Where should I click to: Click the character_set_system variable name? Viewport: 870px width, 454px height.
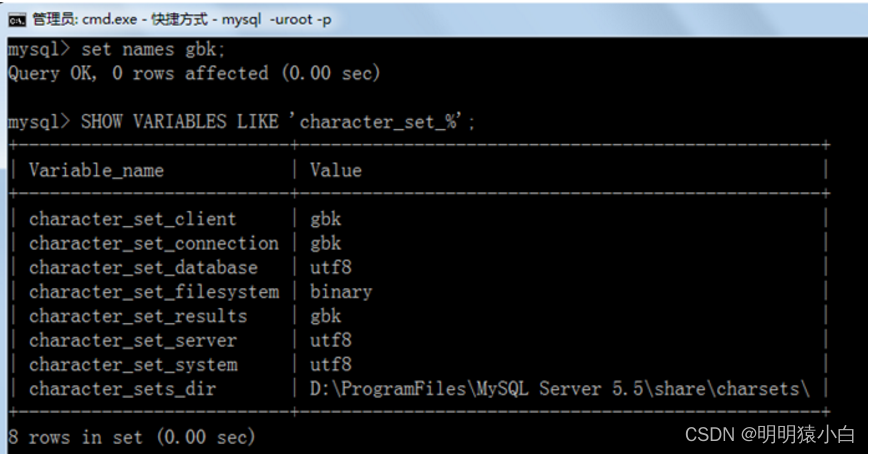tap(133, 364)
